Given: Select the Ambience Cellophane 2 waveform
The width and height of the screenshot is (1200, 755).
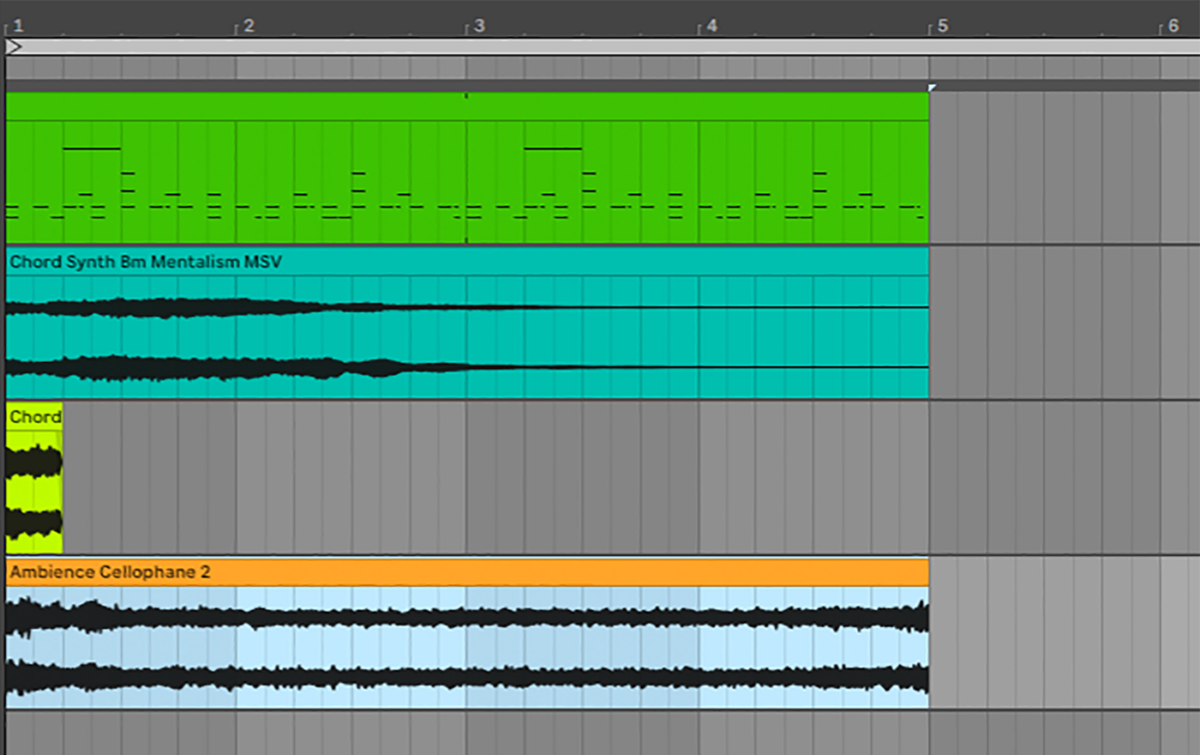Looking at the screenshot, I should coord(467,647).
